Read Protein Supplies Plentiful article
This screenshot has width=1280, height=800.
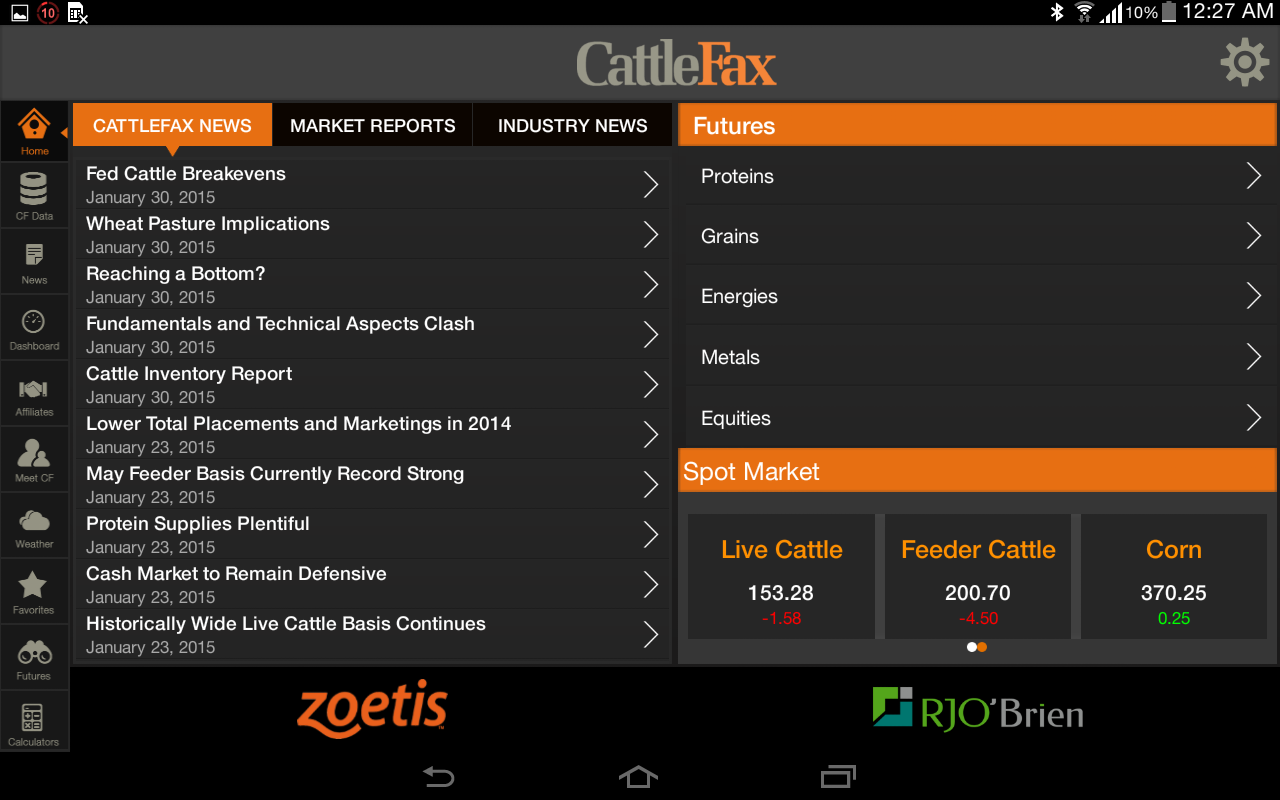click(372, 534)
